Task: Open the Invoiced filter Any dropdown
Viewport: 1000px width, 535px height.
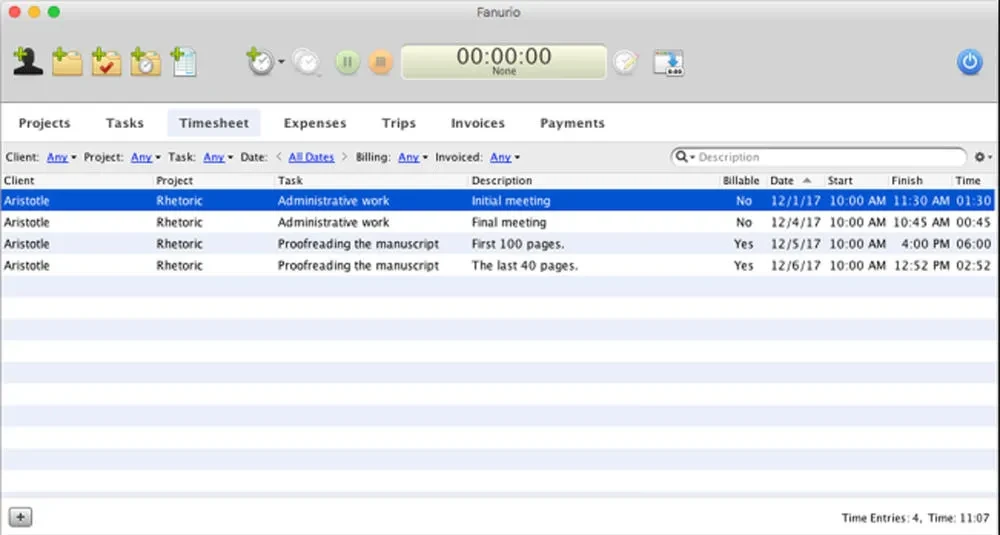Action: tap(505, 157)
